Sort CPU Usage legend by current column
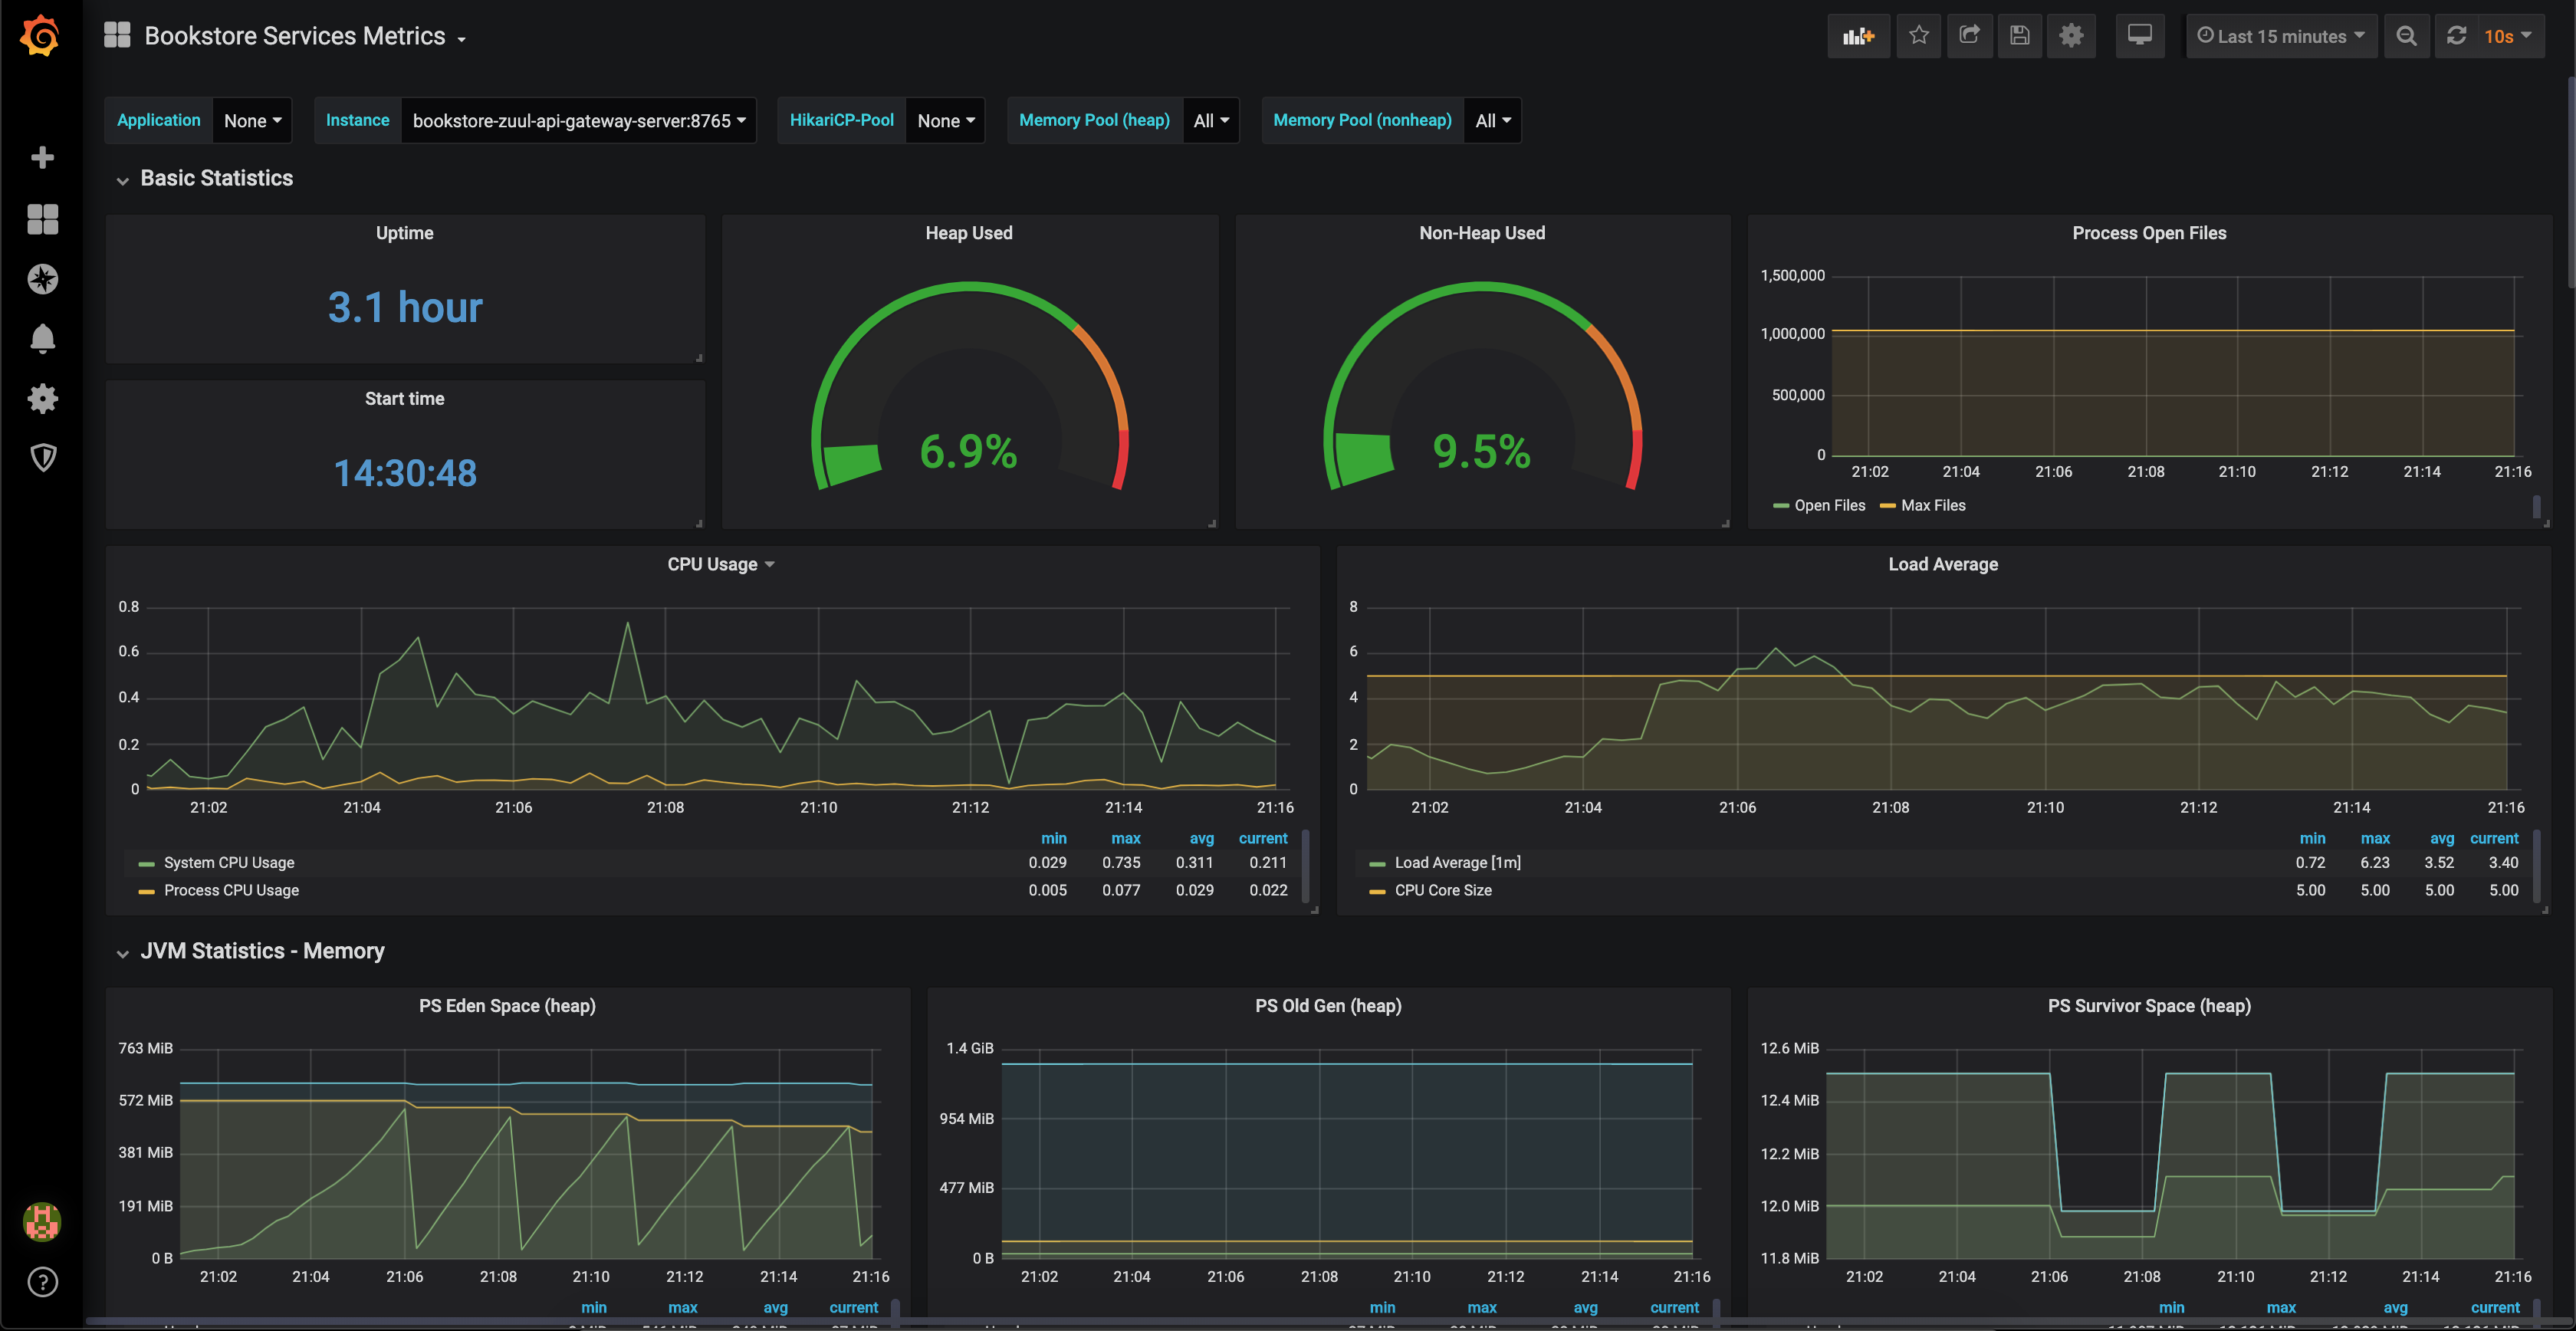This screenshot has height=1331, width=2576. point(1263,838)
